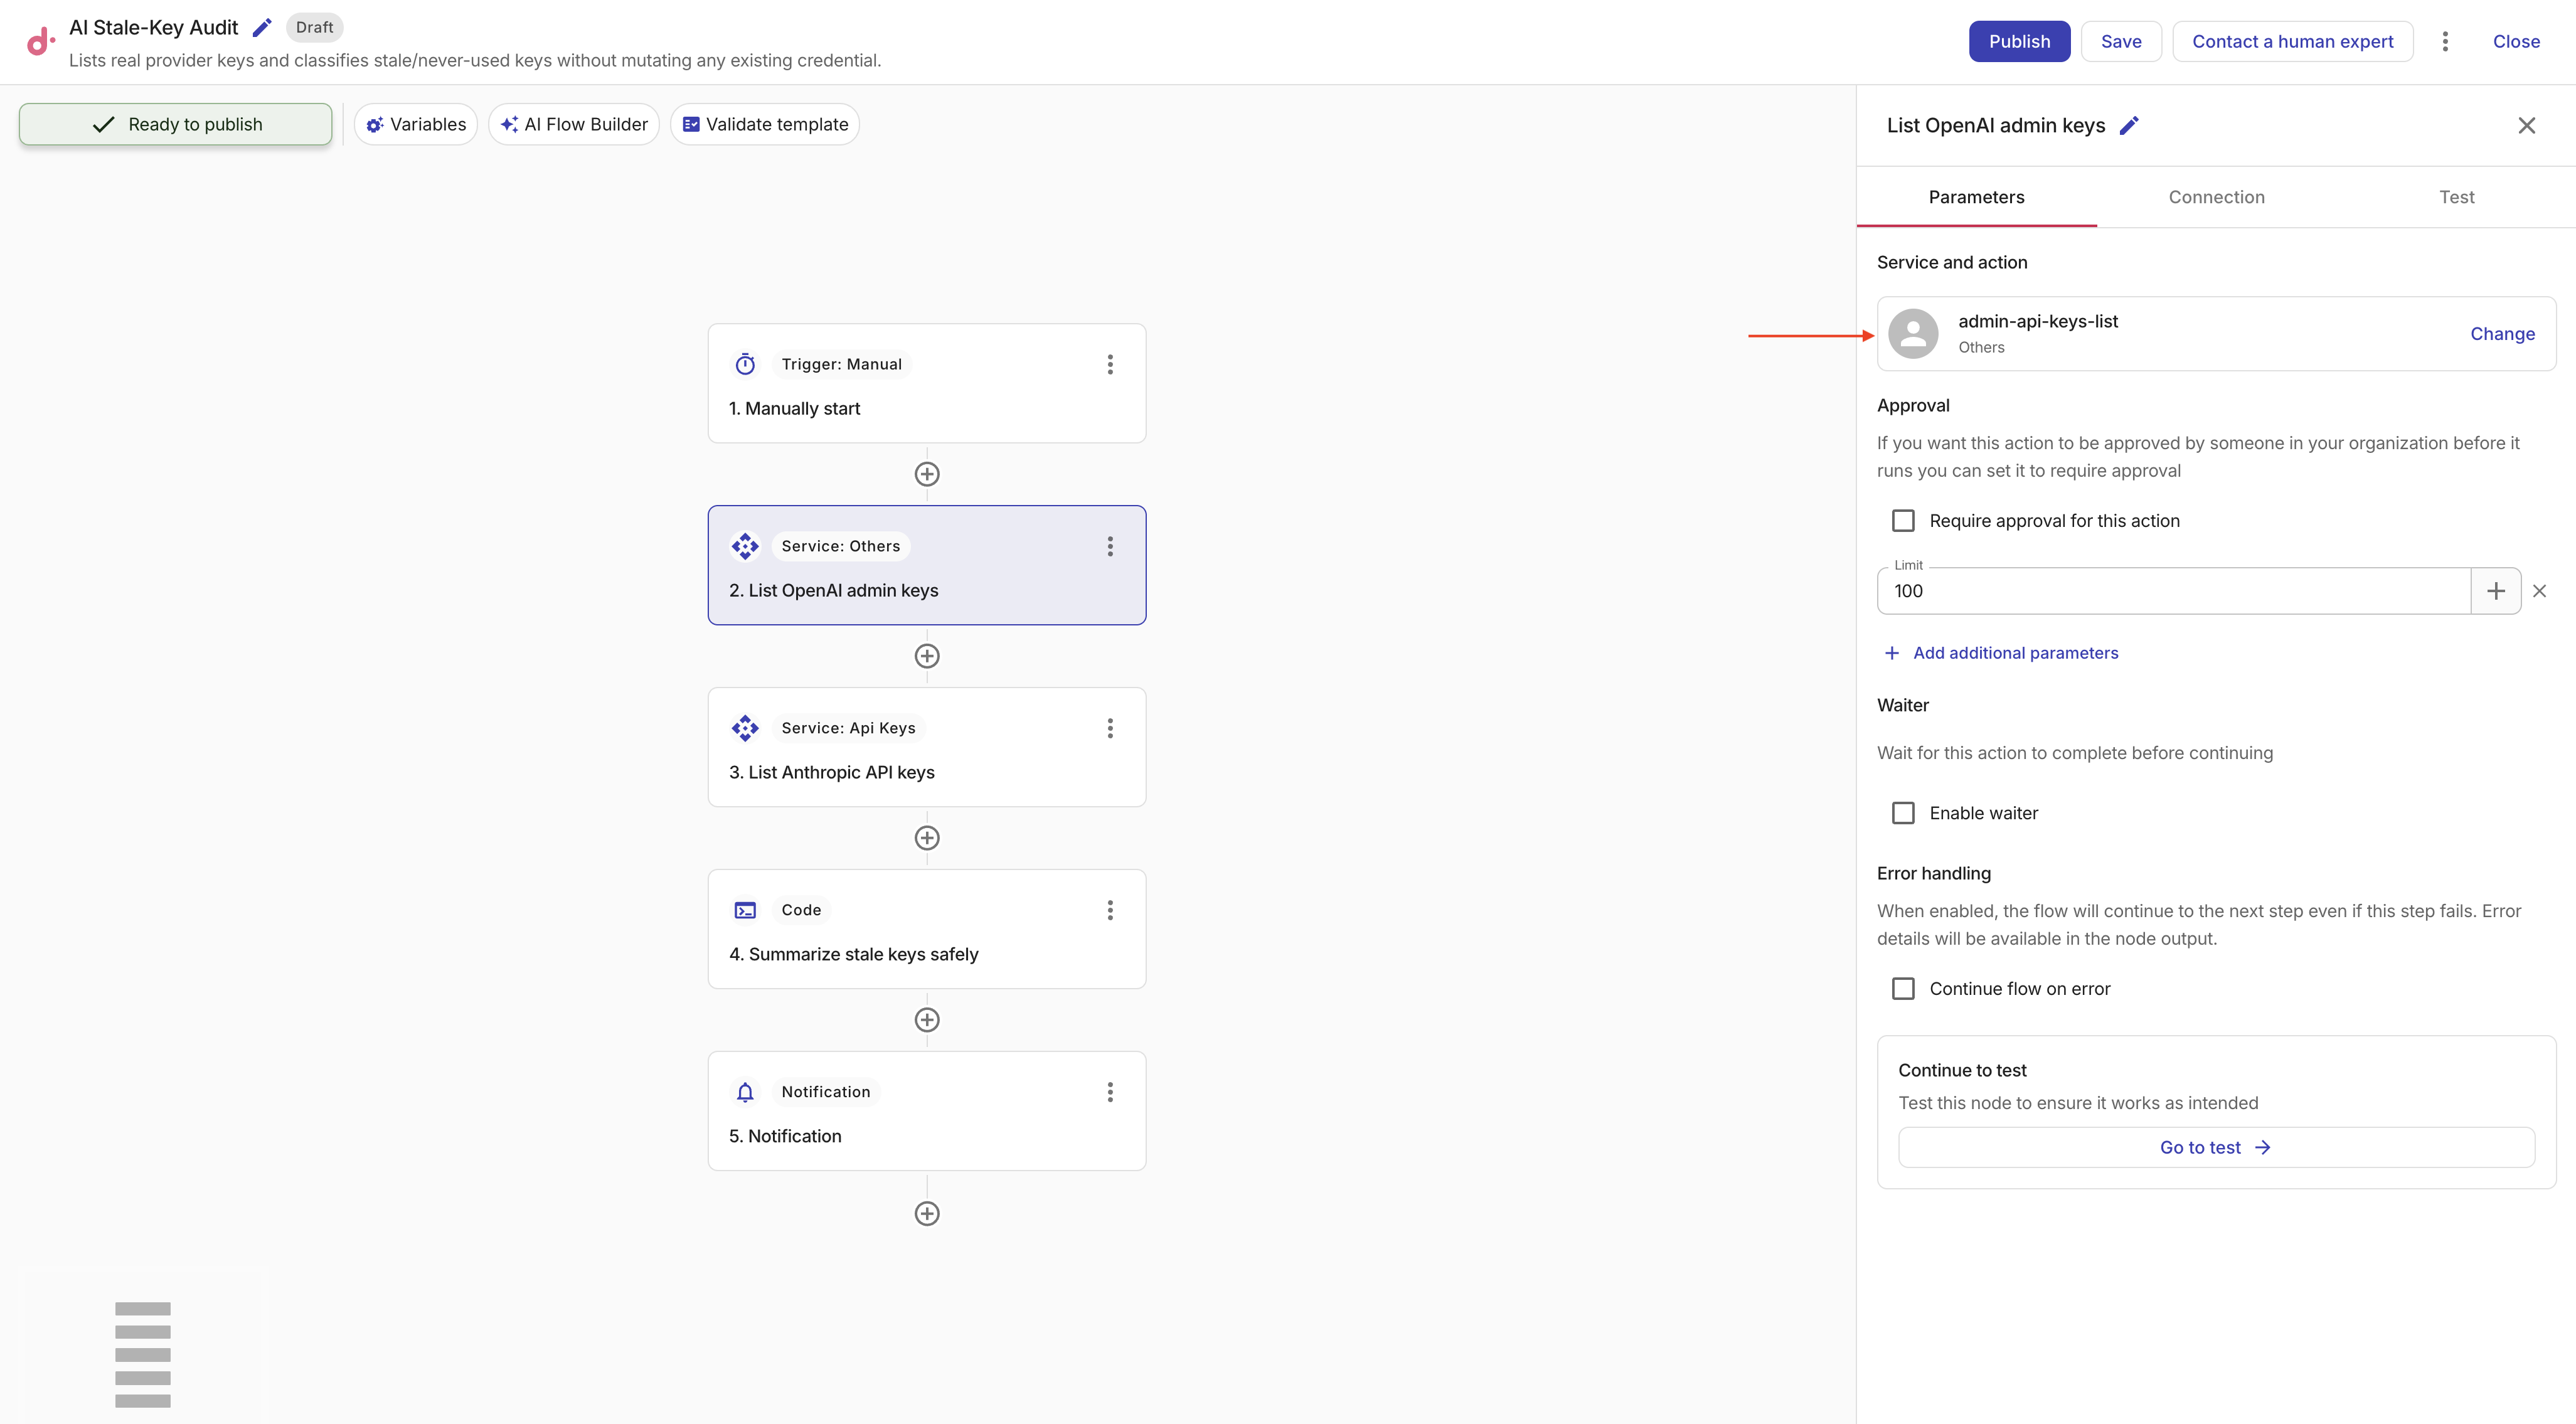Image resolution: width=2576 pixels, height=1424 pixels.
Task: Click the plus button beside Limit field
Action: pos(2495,591)
